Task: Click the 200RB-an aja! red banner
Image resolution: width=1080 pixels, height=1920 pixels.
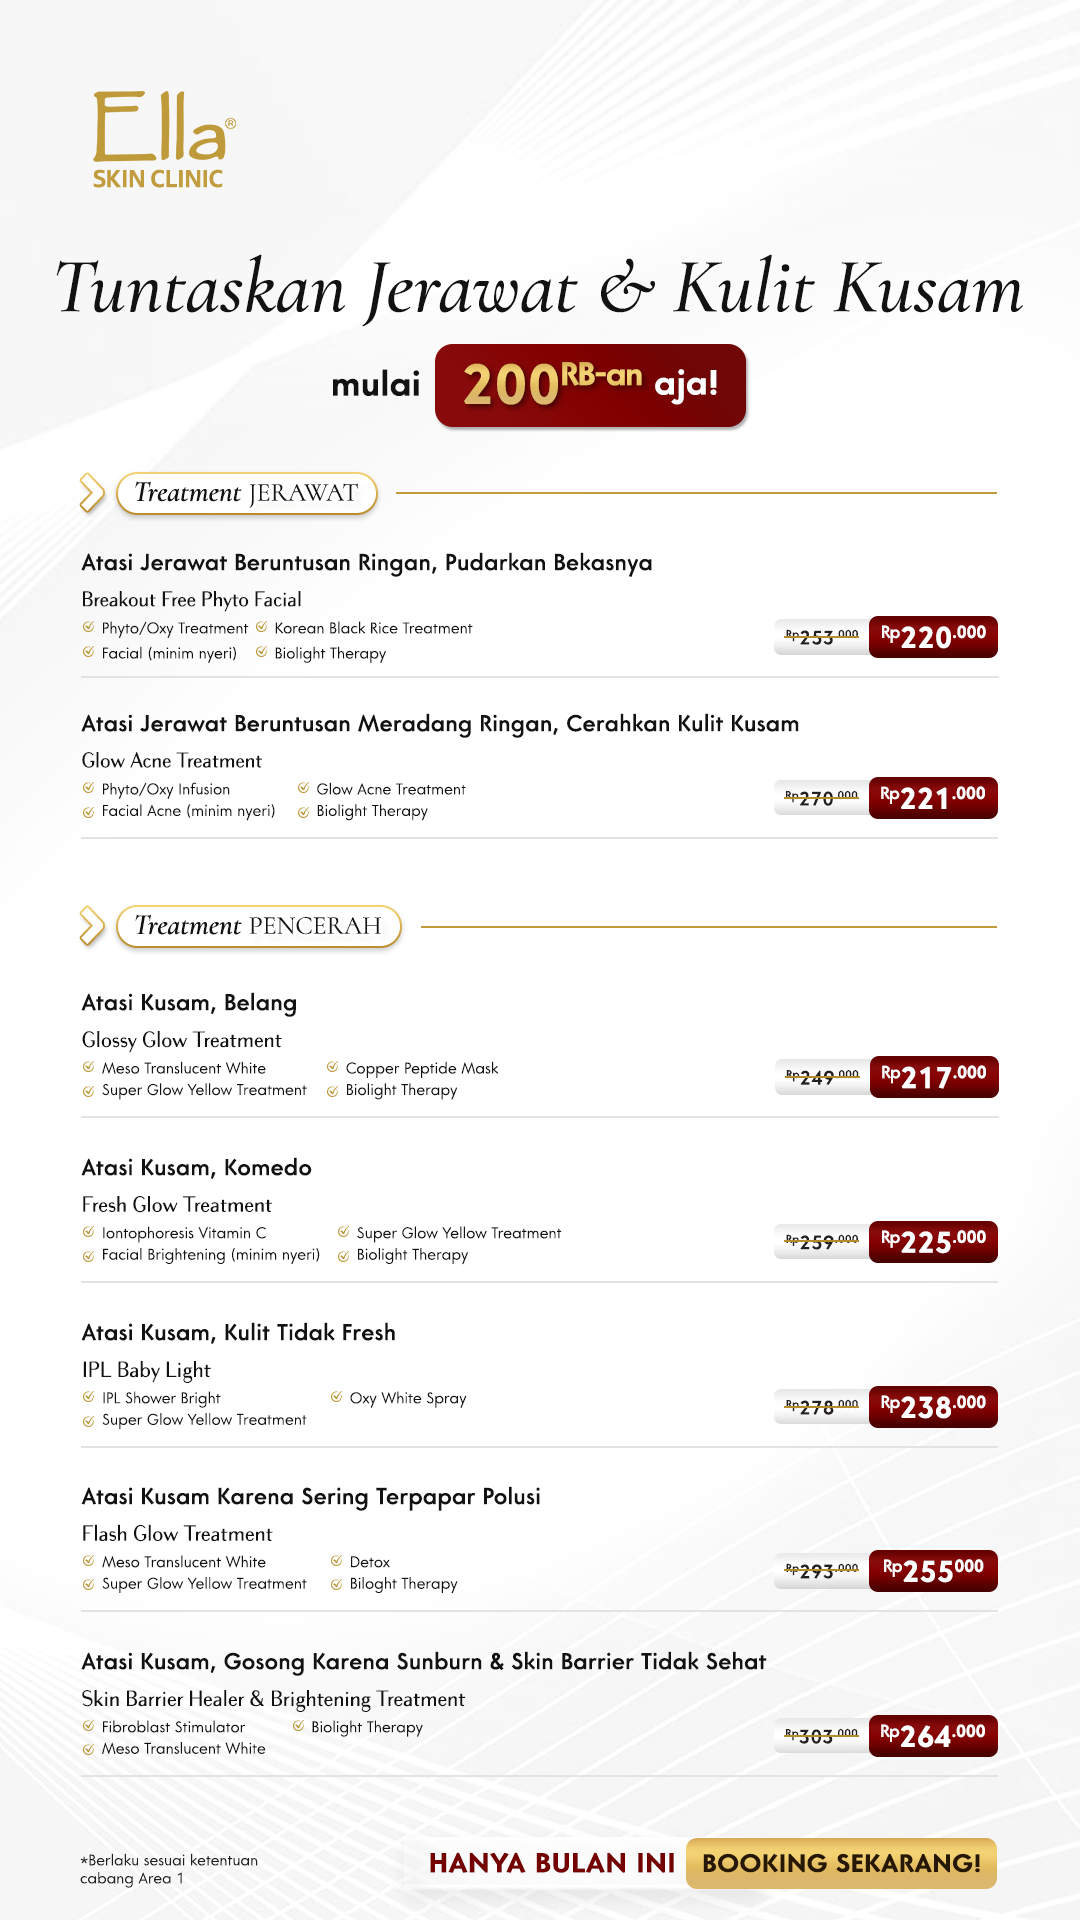Action: tap(590, 385)
